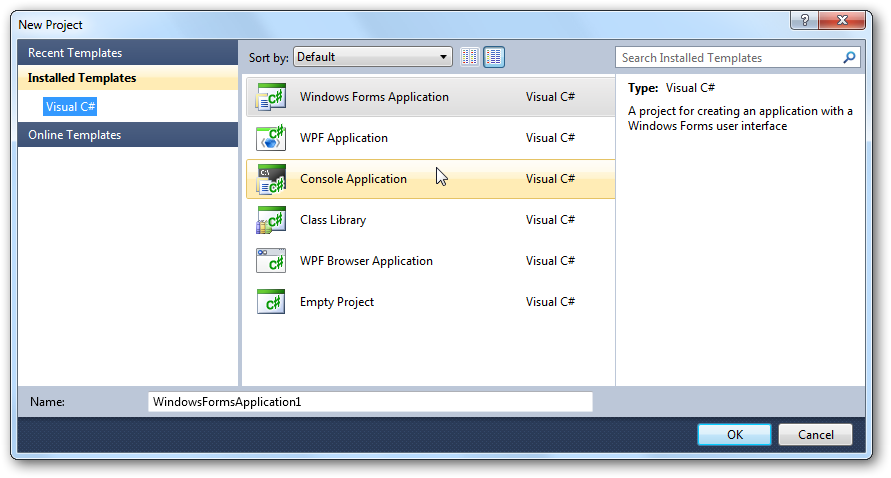Click the Class Library template icon
This screenshot has height=478, width=891.
pos(271,220)
